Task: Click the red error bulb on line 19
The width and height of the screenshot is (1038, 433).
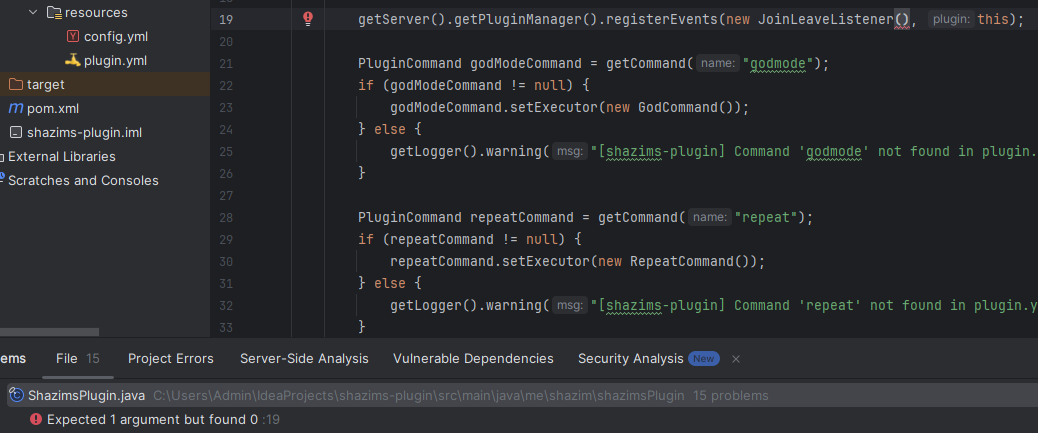Action: [x=308, y=19]
